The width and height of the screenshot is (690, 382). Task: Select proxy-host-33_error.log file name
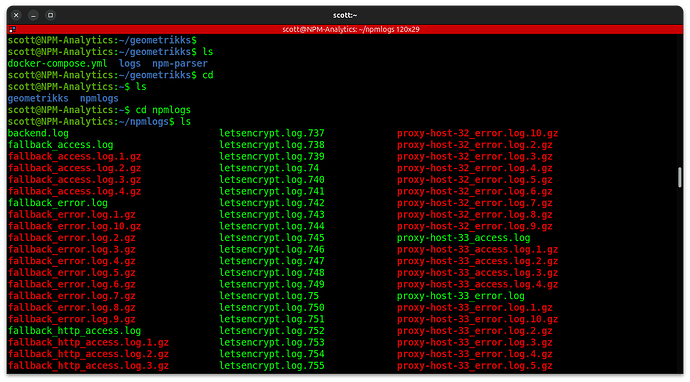click(461, 296)
